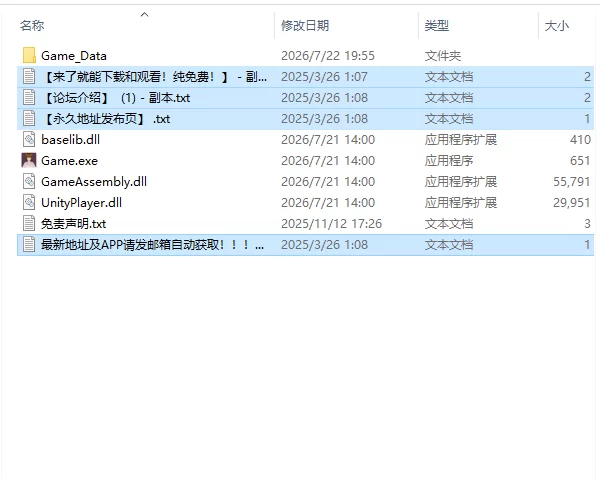The height and width of the screenshot is (479, 600).
Task: Click the 【来了就能下载和观看 file icon
Action: pos(29,77)
